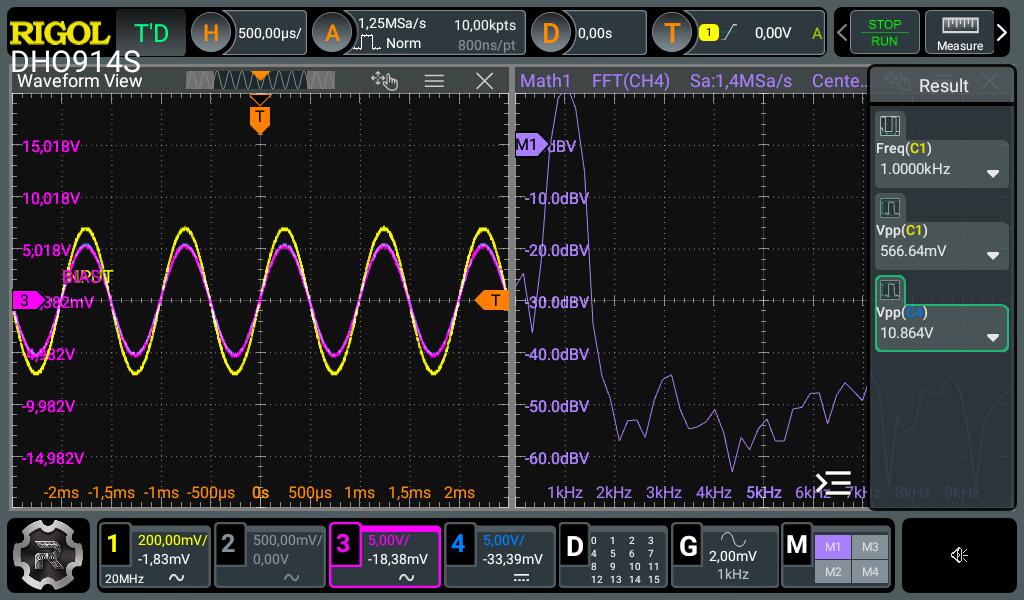Click the trigger source channel 1 badge

coord(709,32)
